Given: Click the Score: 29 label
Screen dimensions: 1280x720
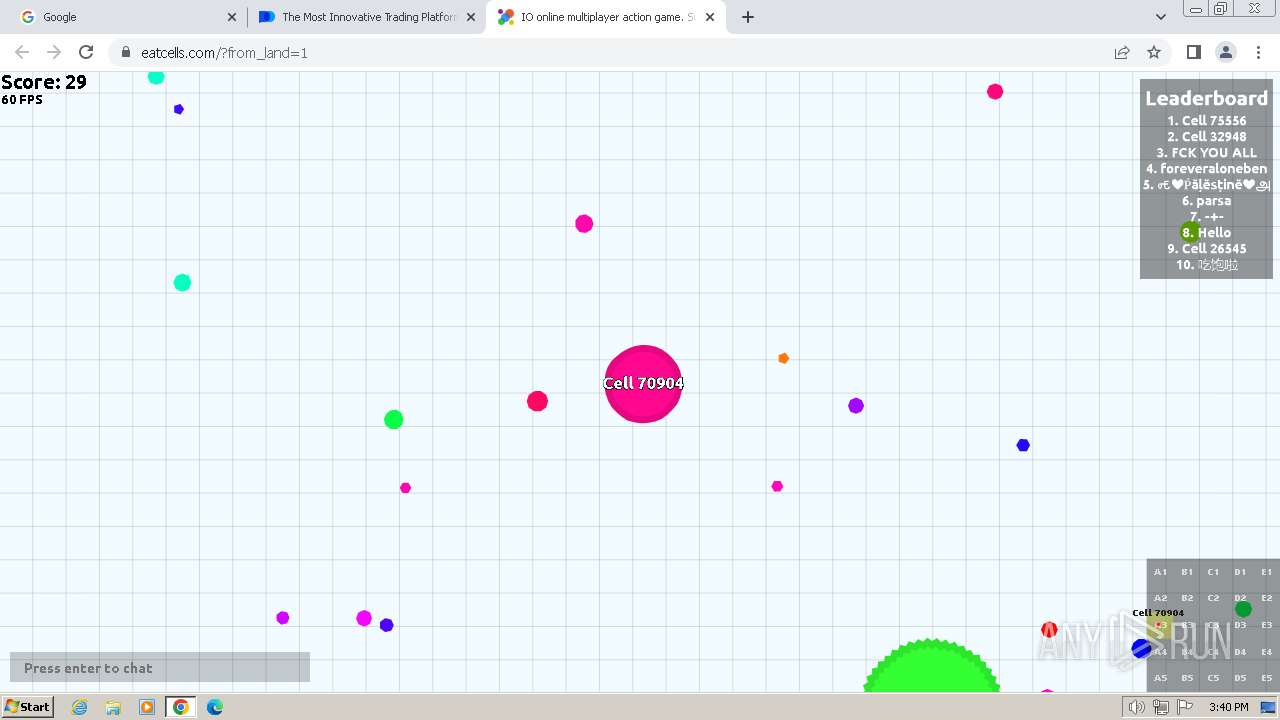Looking at the screenshot, I should click(44, 82).
